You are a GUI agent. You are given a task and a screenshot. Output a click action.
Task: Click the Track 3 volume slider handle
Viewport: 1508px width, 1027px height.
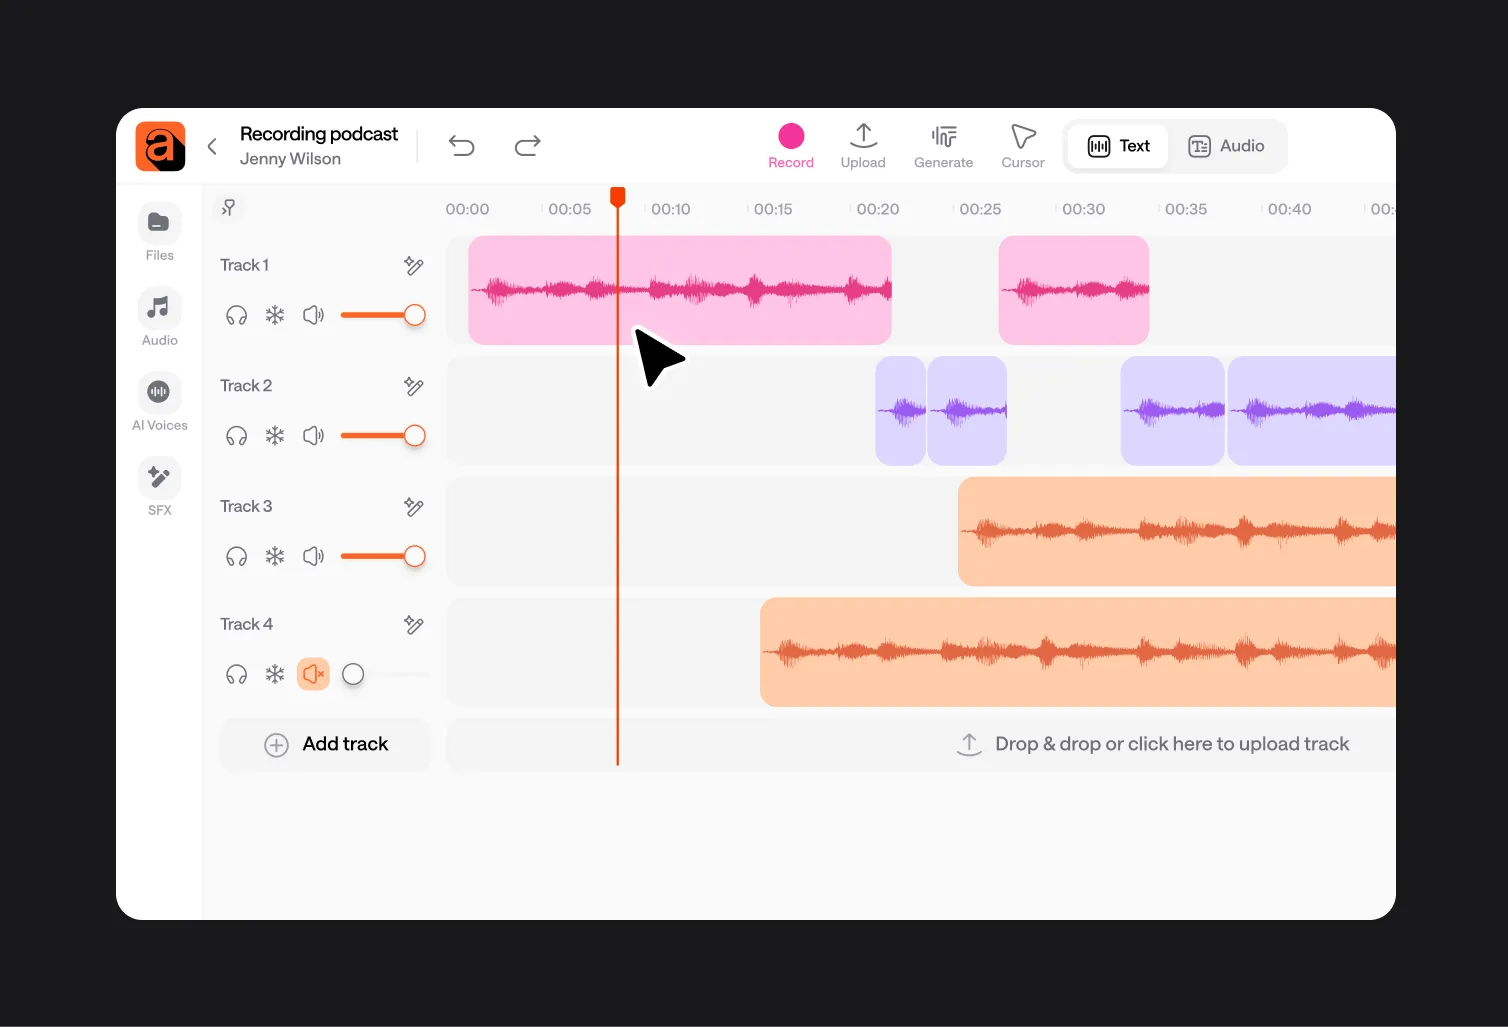[x=415, y=556]
